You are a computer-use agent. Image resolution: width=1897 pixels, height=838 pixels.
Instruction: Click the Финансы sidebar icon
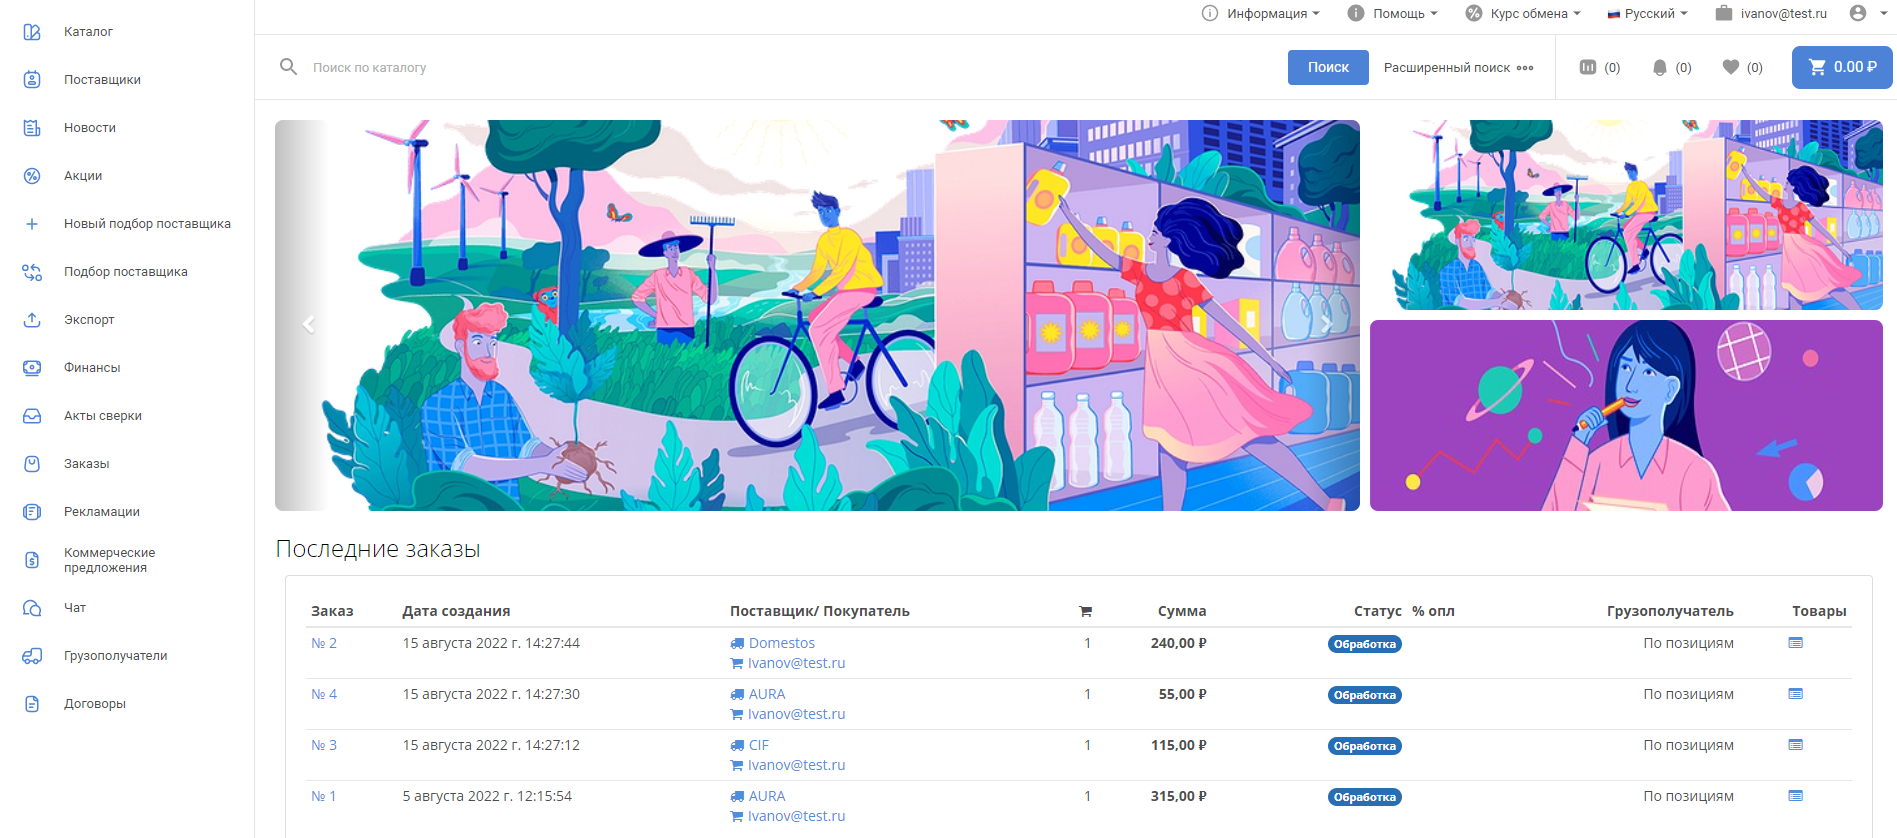32,368
